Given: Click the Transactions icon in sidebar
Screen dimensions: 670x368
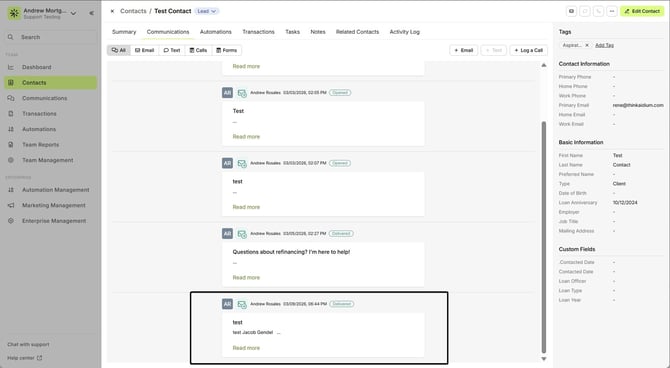Looking at the screenshot, I should 11,114.
